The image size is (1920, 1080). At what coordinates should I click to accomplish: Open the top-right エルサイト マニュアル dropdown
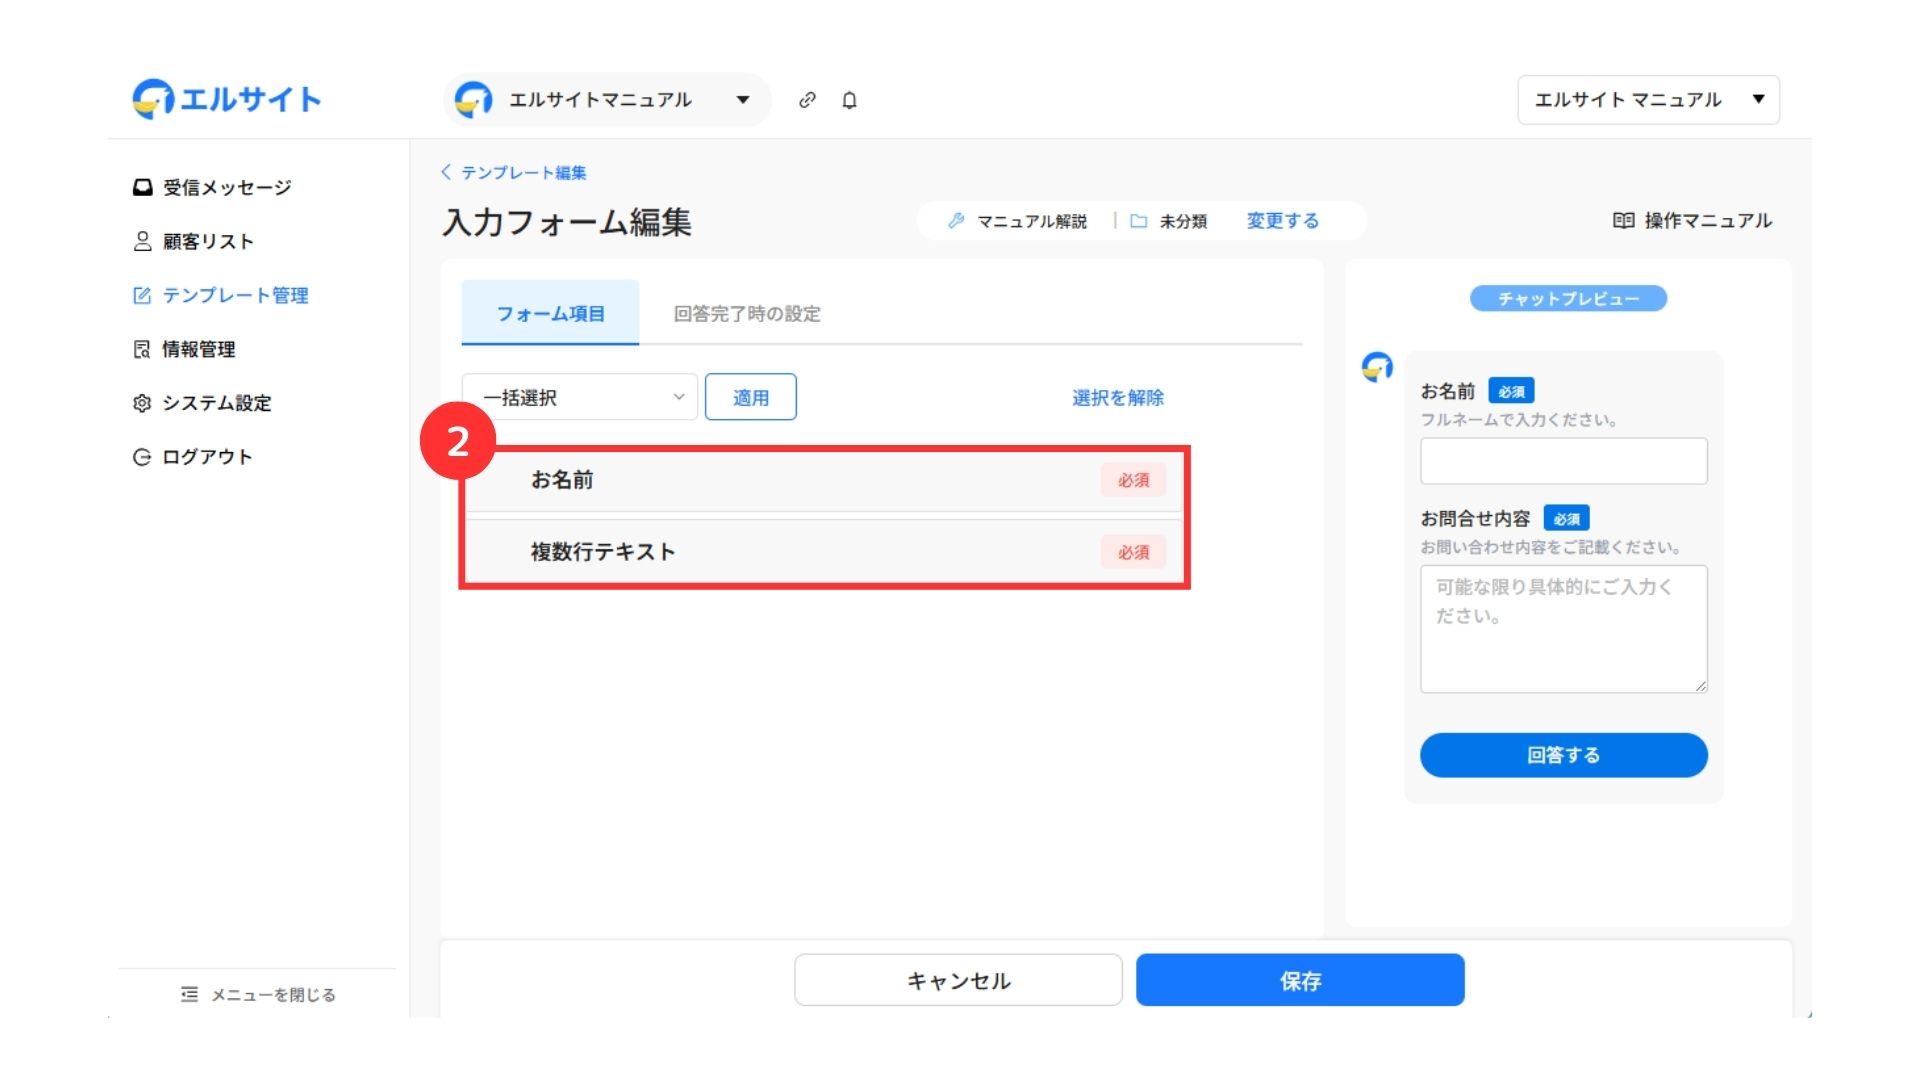point(1648,100)
